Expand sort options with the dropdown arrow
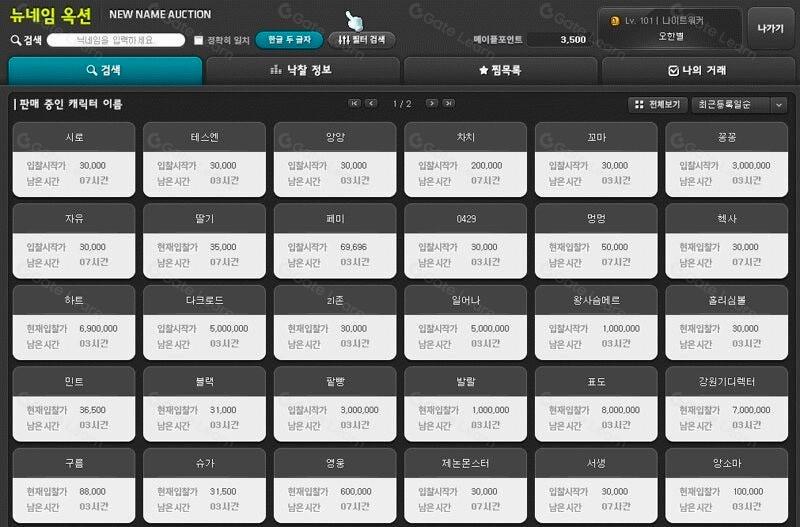Screen dimensions: 800x527 [779, 105]
